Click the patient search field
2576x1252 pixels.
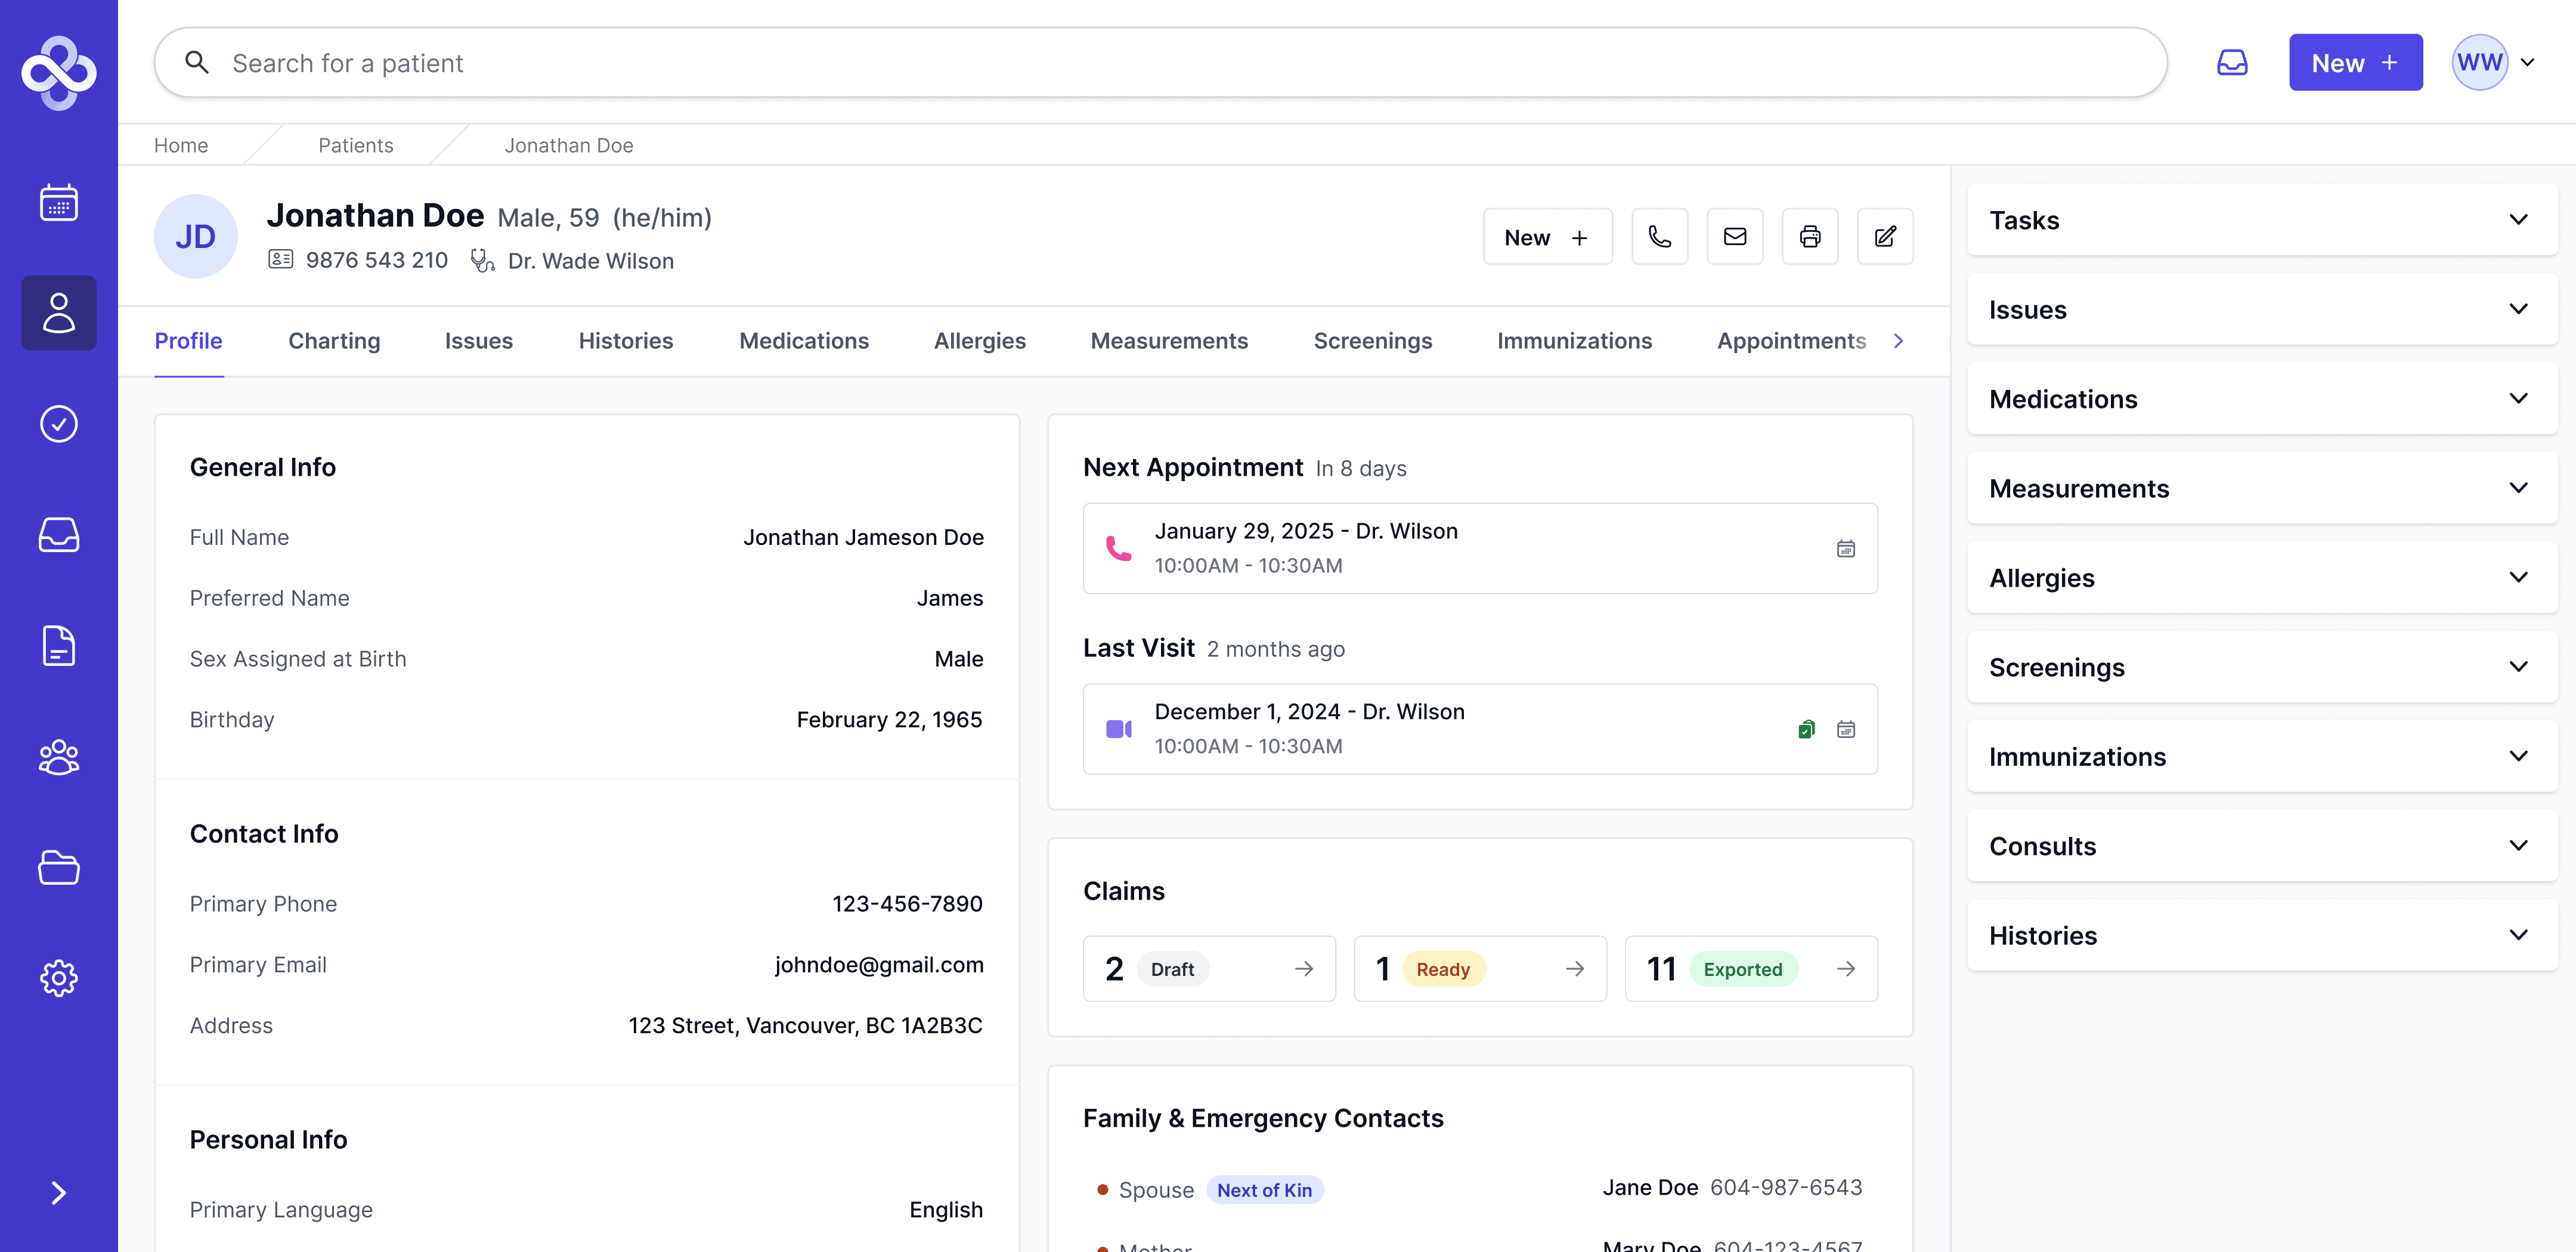[x=1160, y=63]
